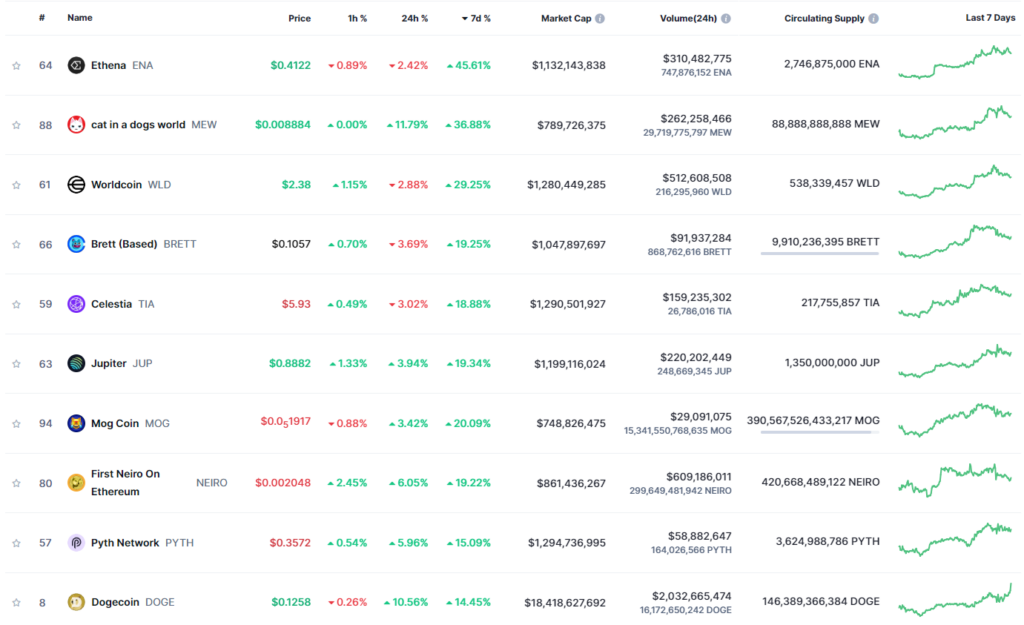Open the Dogecoin logo icon
The image size is (1024, 625).
click(76, 602)
